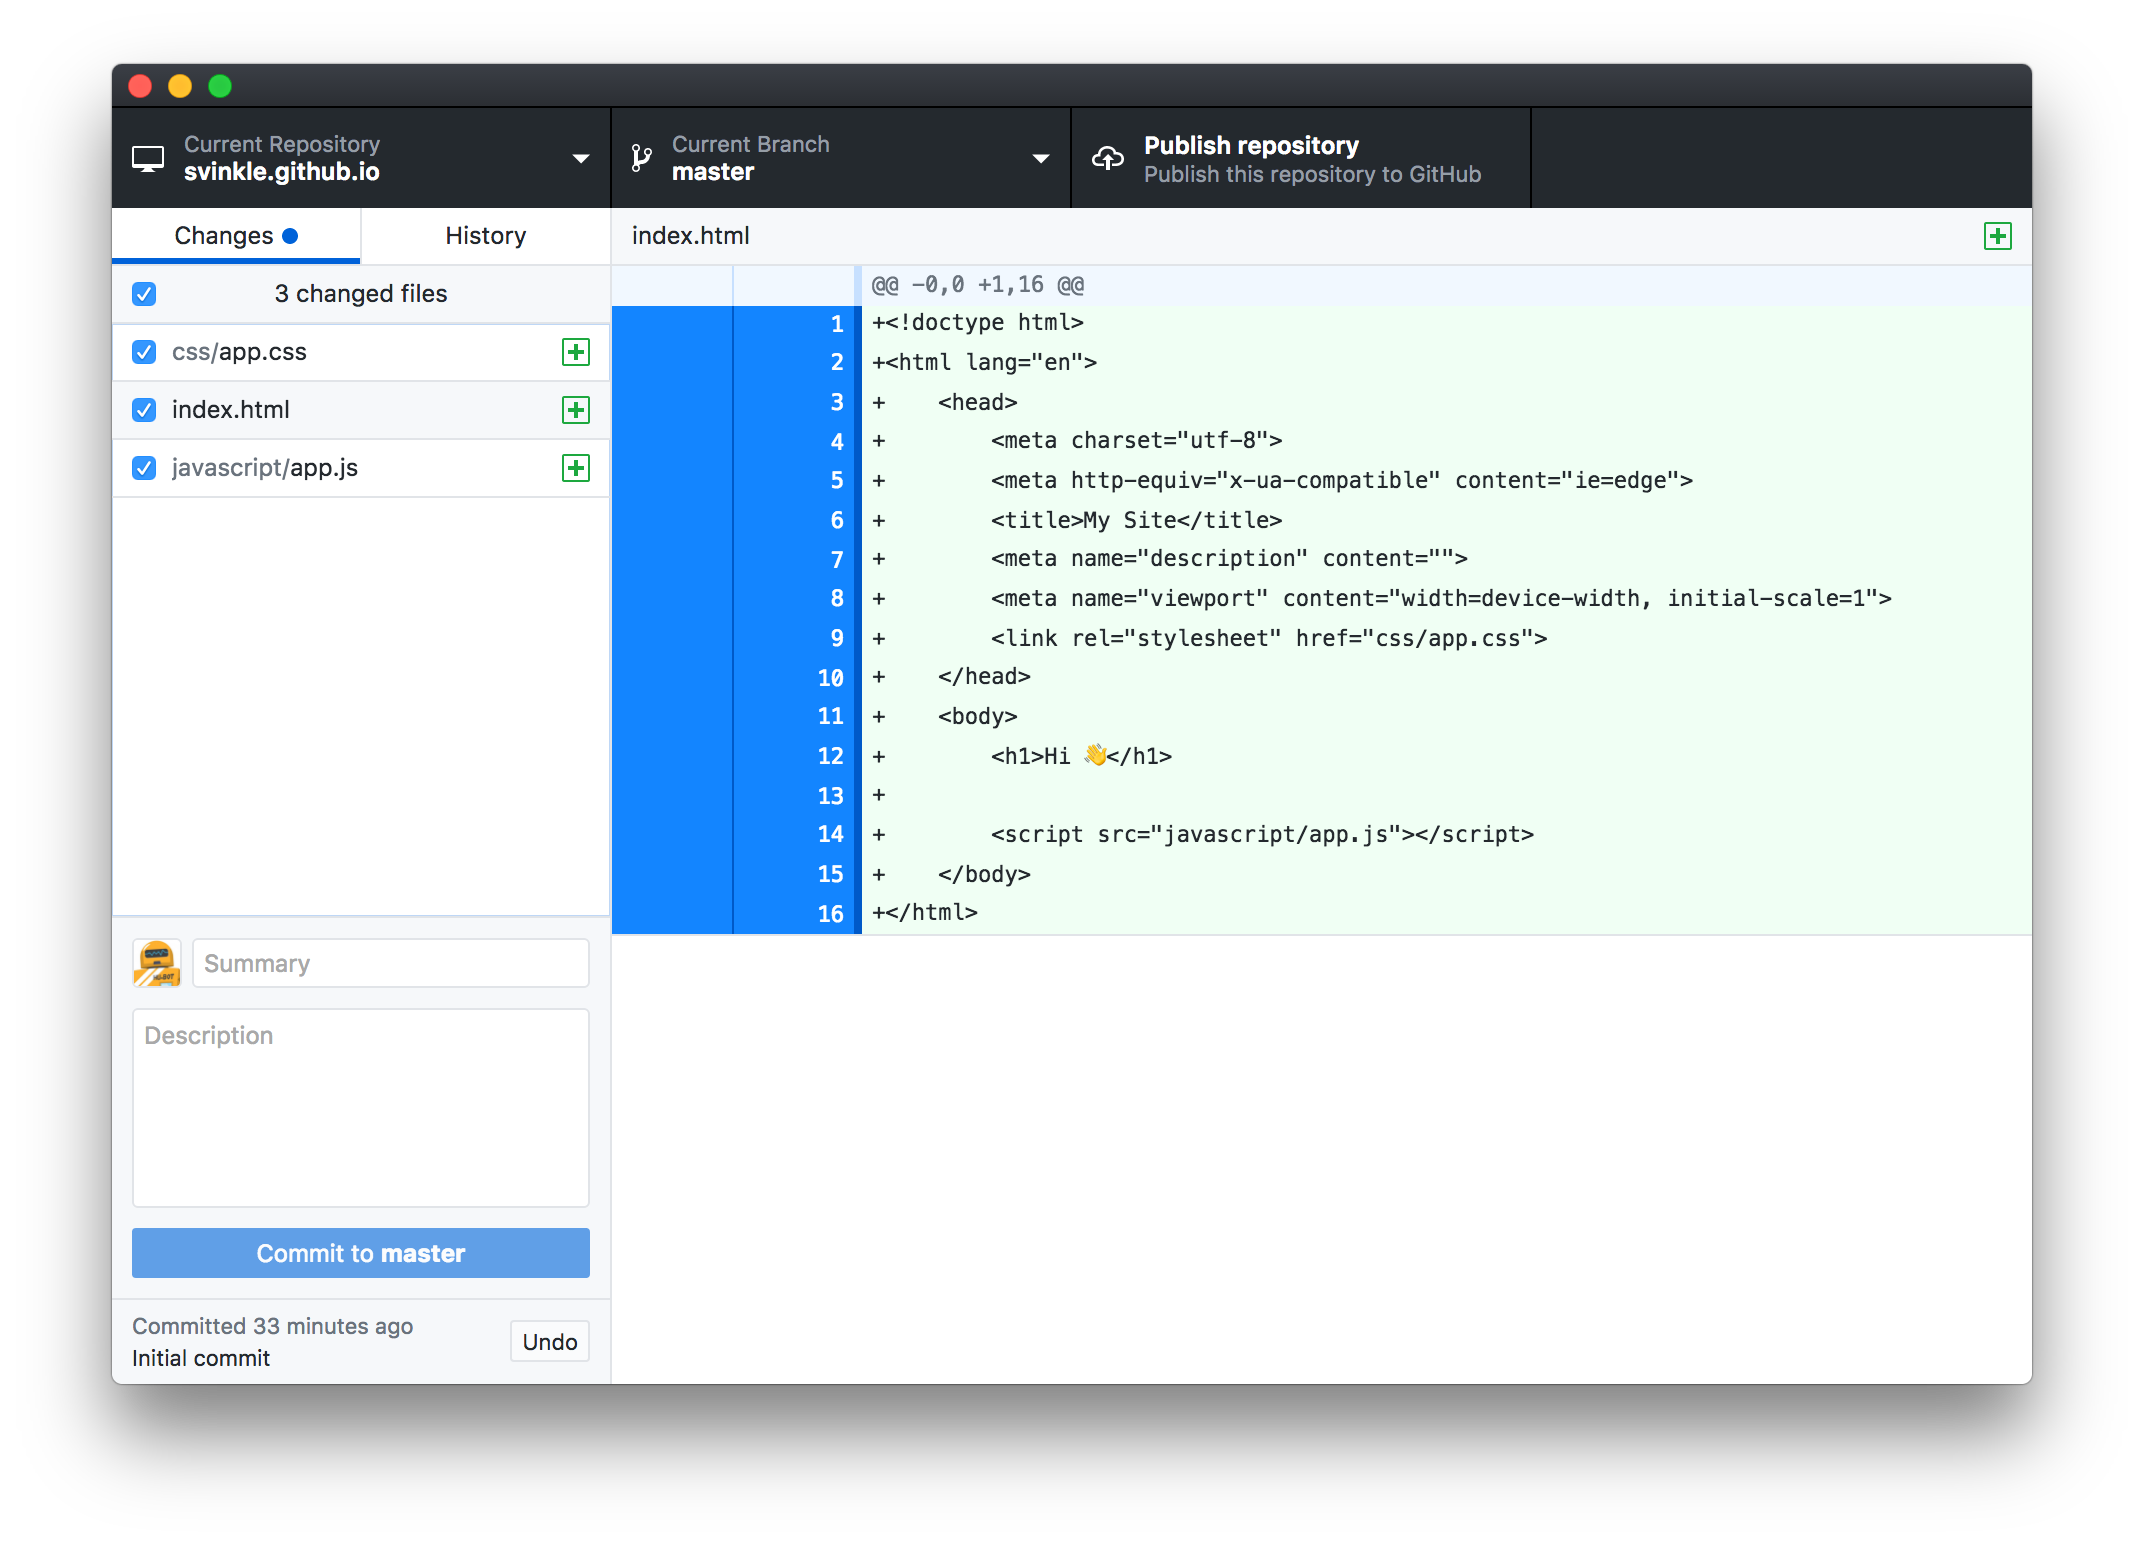Expand the Current Repository dropdown

coord(581,156)
